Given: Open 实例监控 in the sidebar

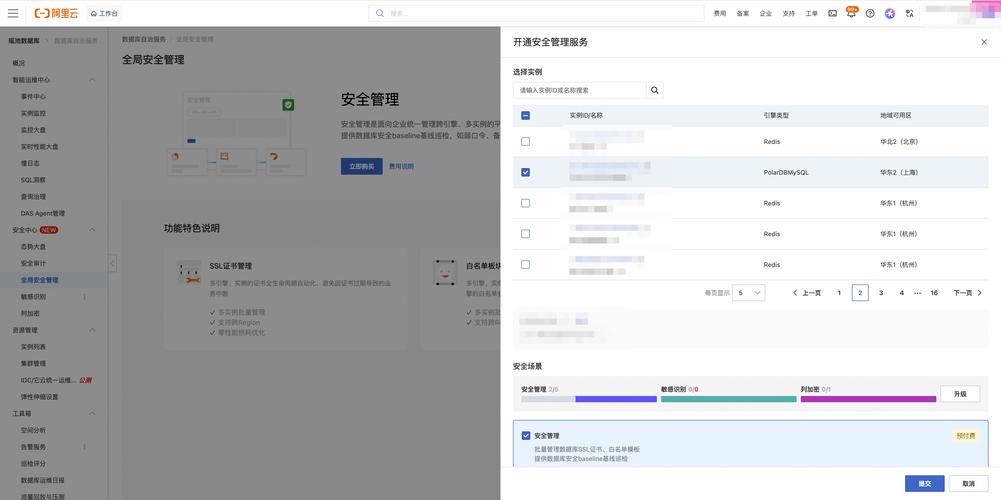Looking at the screenshot, I should point(33,113).
